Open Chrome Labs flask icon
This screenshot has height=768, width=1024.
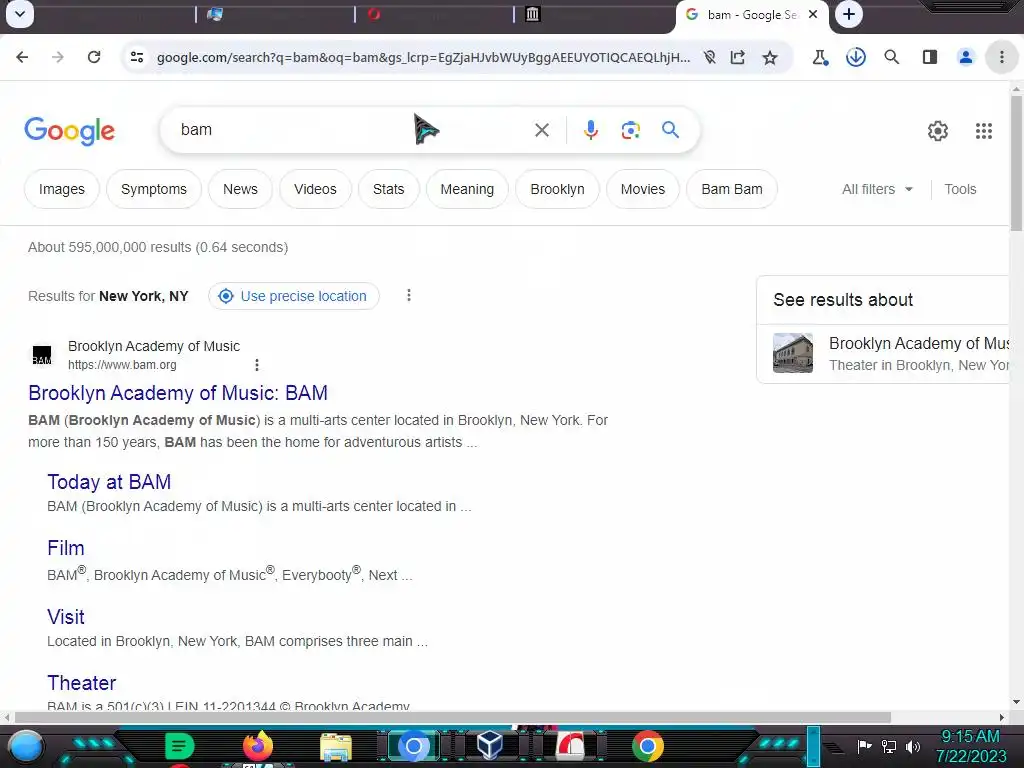pos(820,57)
